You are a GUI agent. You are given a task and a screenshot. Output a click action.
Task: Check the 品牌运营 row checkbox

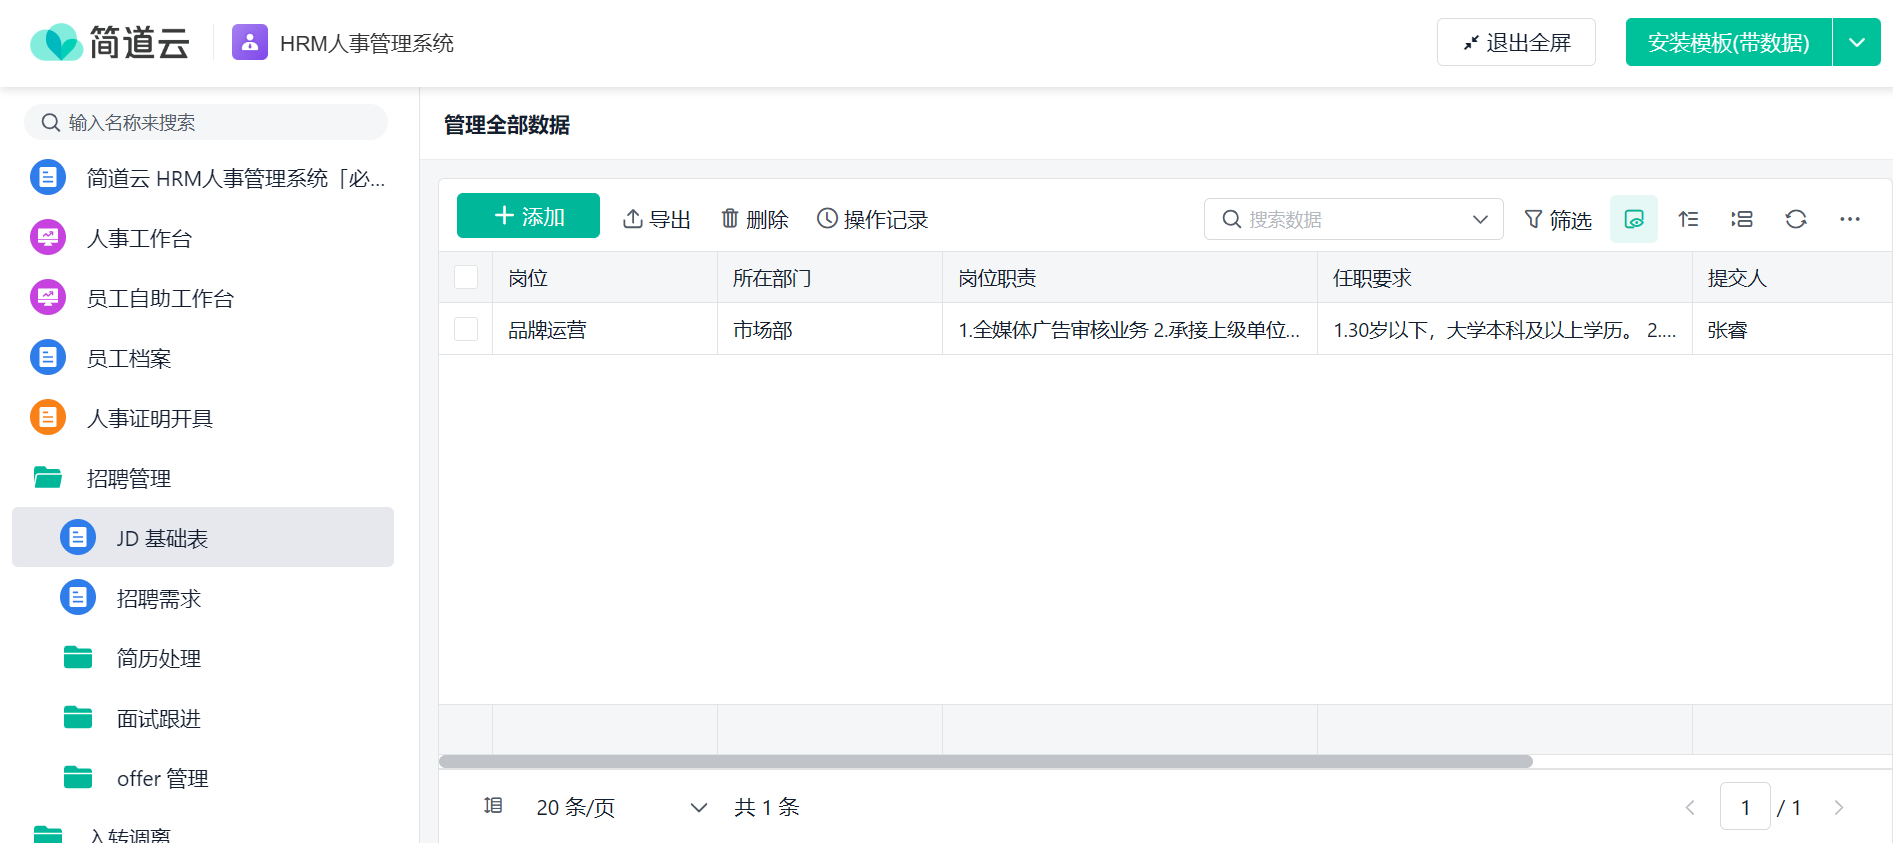pyautogui.click(x=466, y=329)
